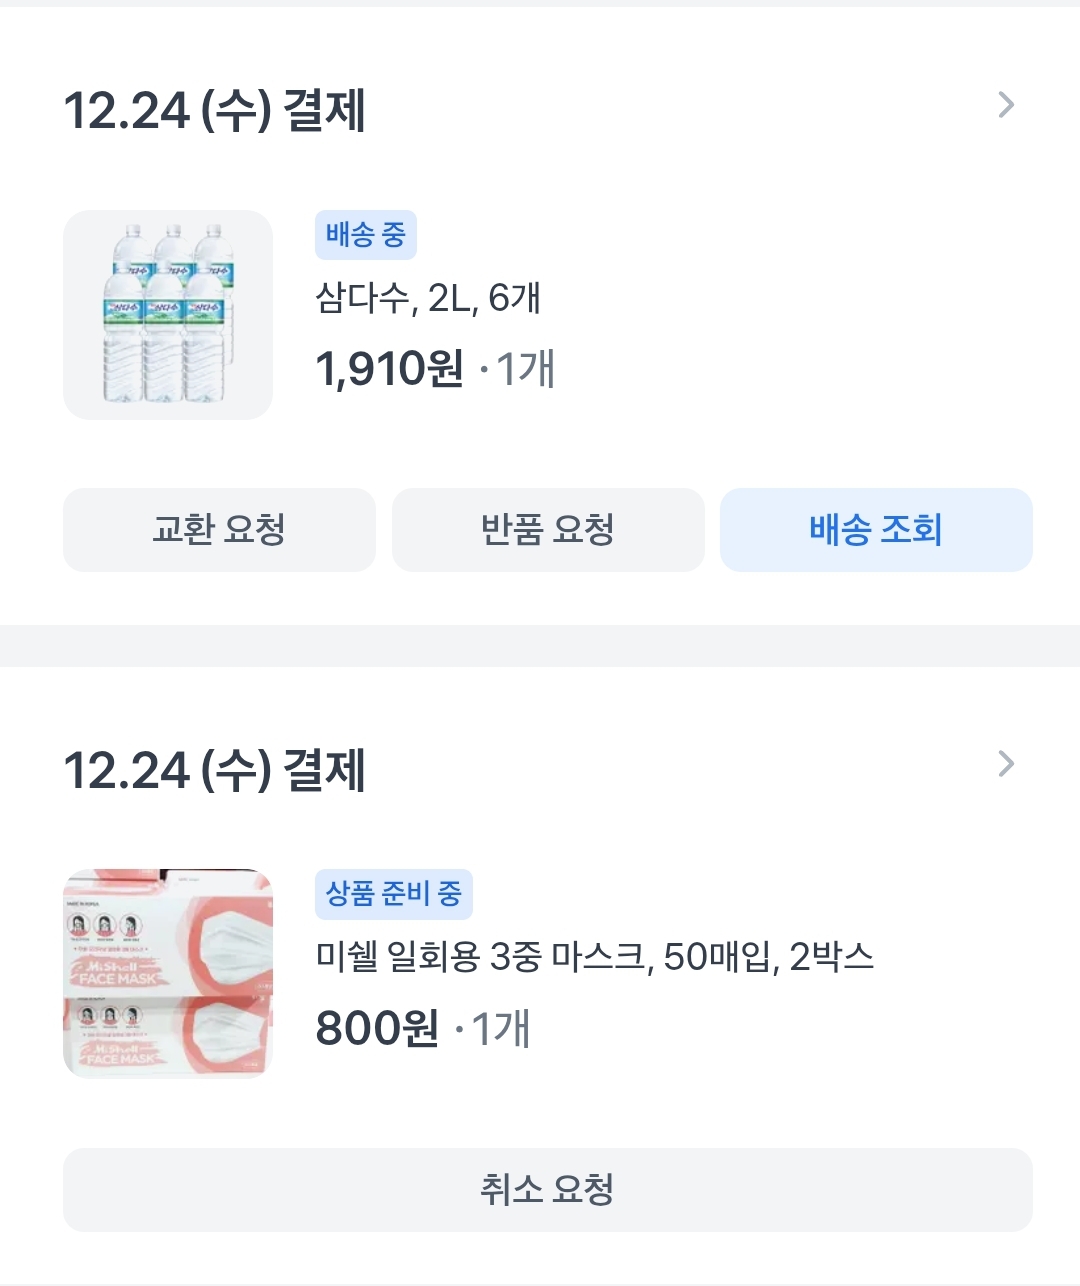Click the 12.24 결제 heading above 삼다수

tap(215, 110)
